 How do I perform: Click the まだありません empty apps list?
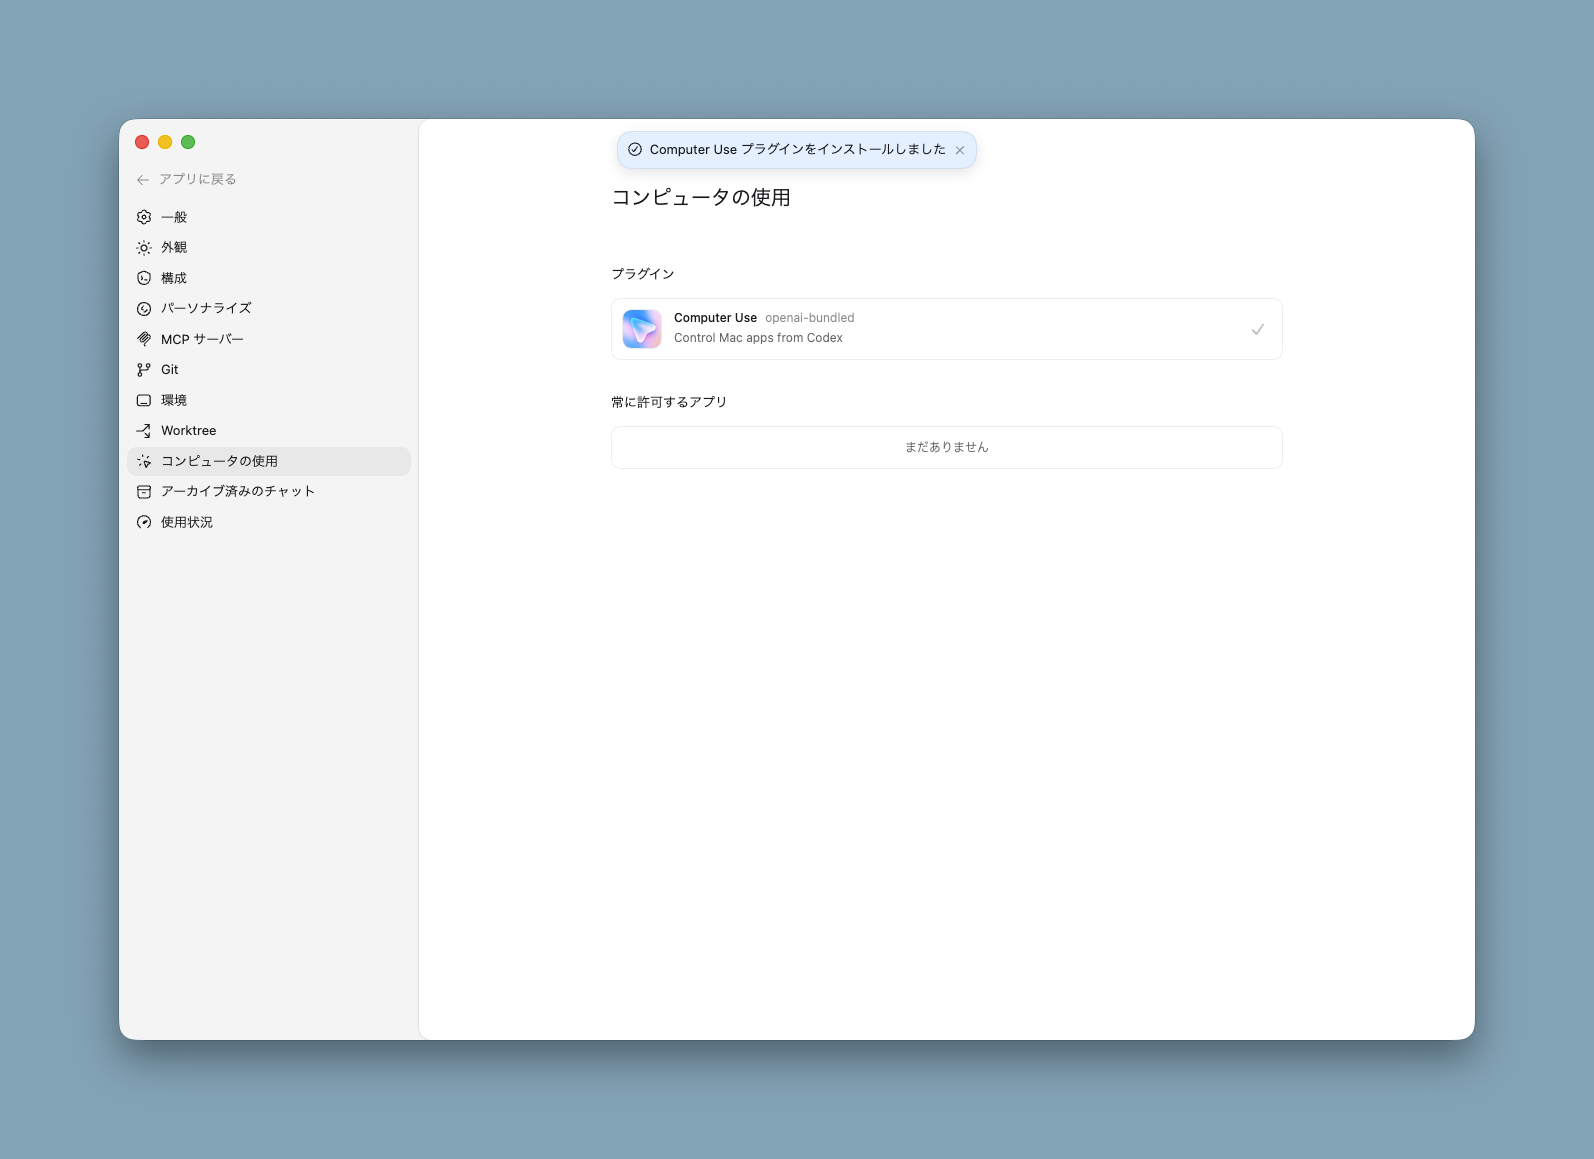(946, 447)
